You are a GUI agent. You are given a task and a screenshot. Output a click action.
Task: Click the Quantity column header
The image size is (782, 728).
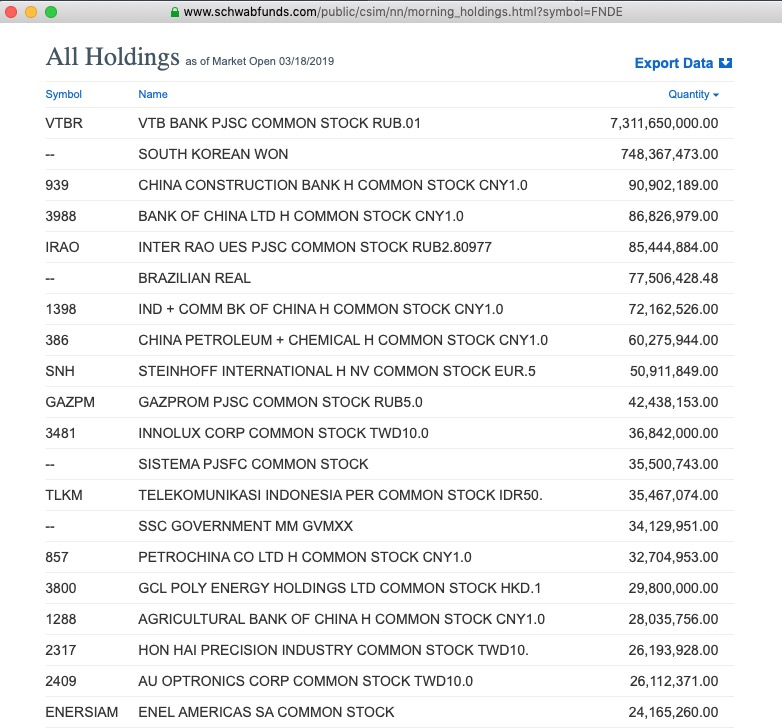(x=688, y=94)
